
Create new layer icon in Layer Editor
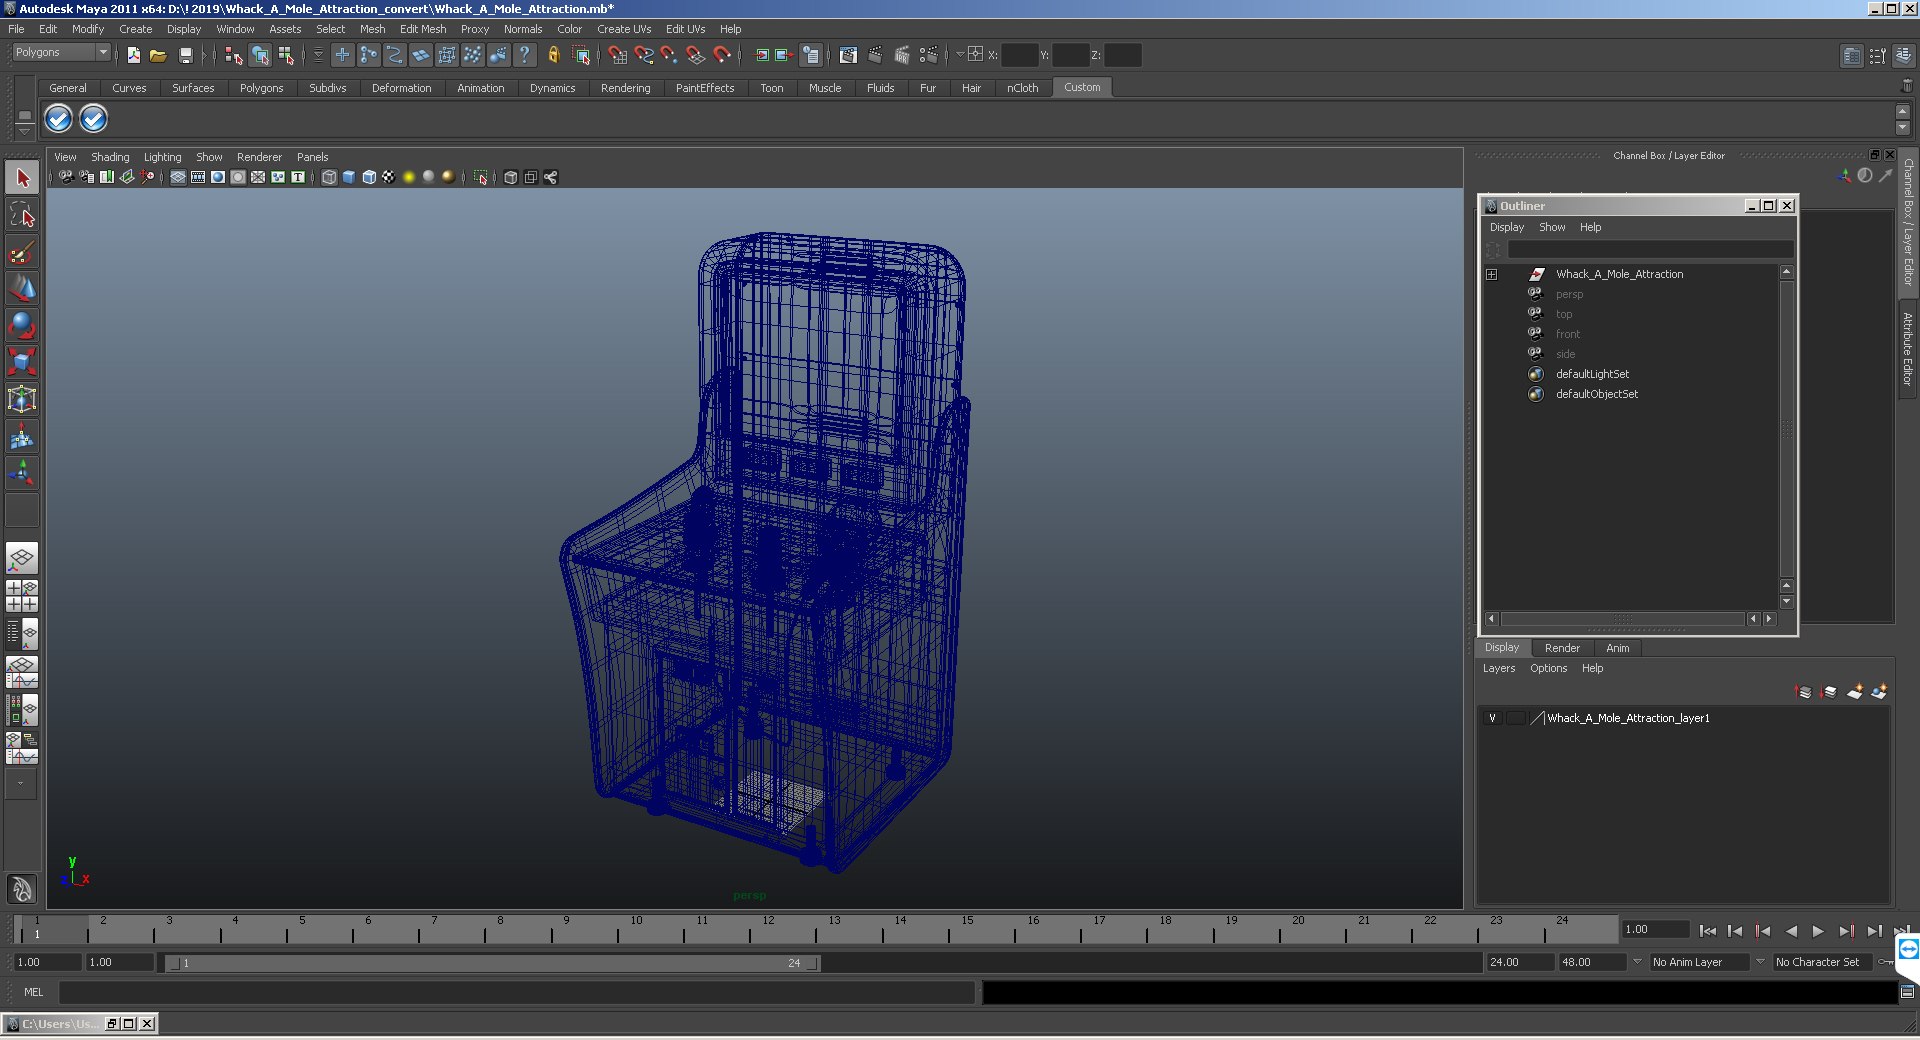coord(1855,692)
